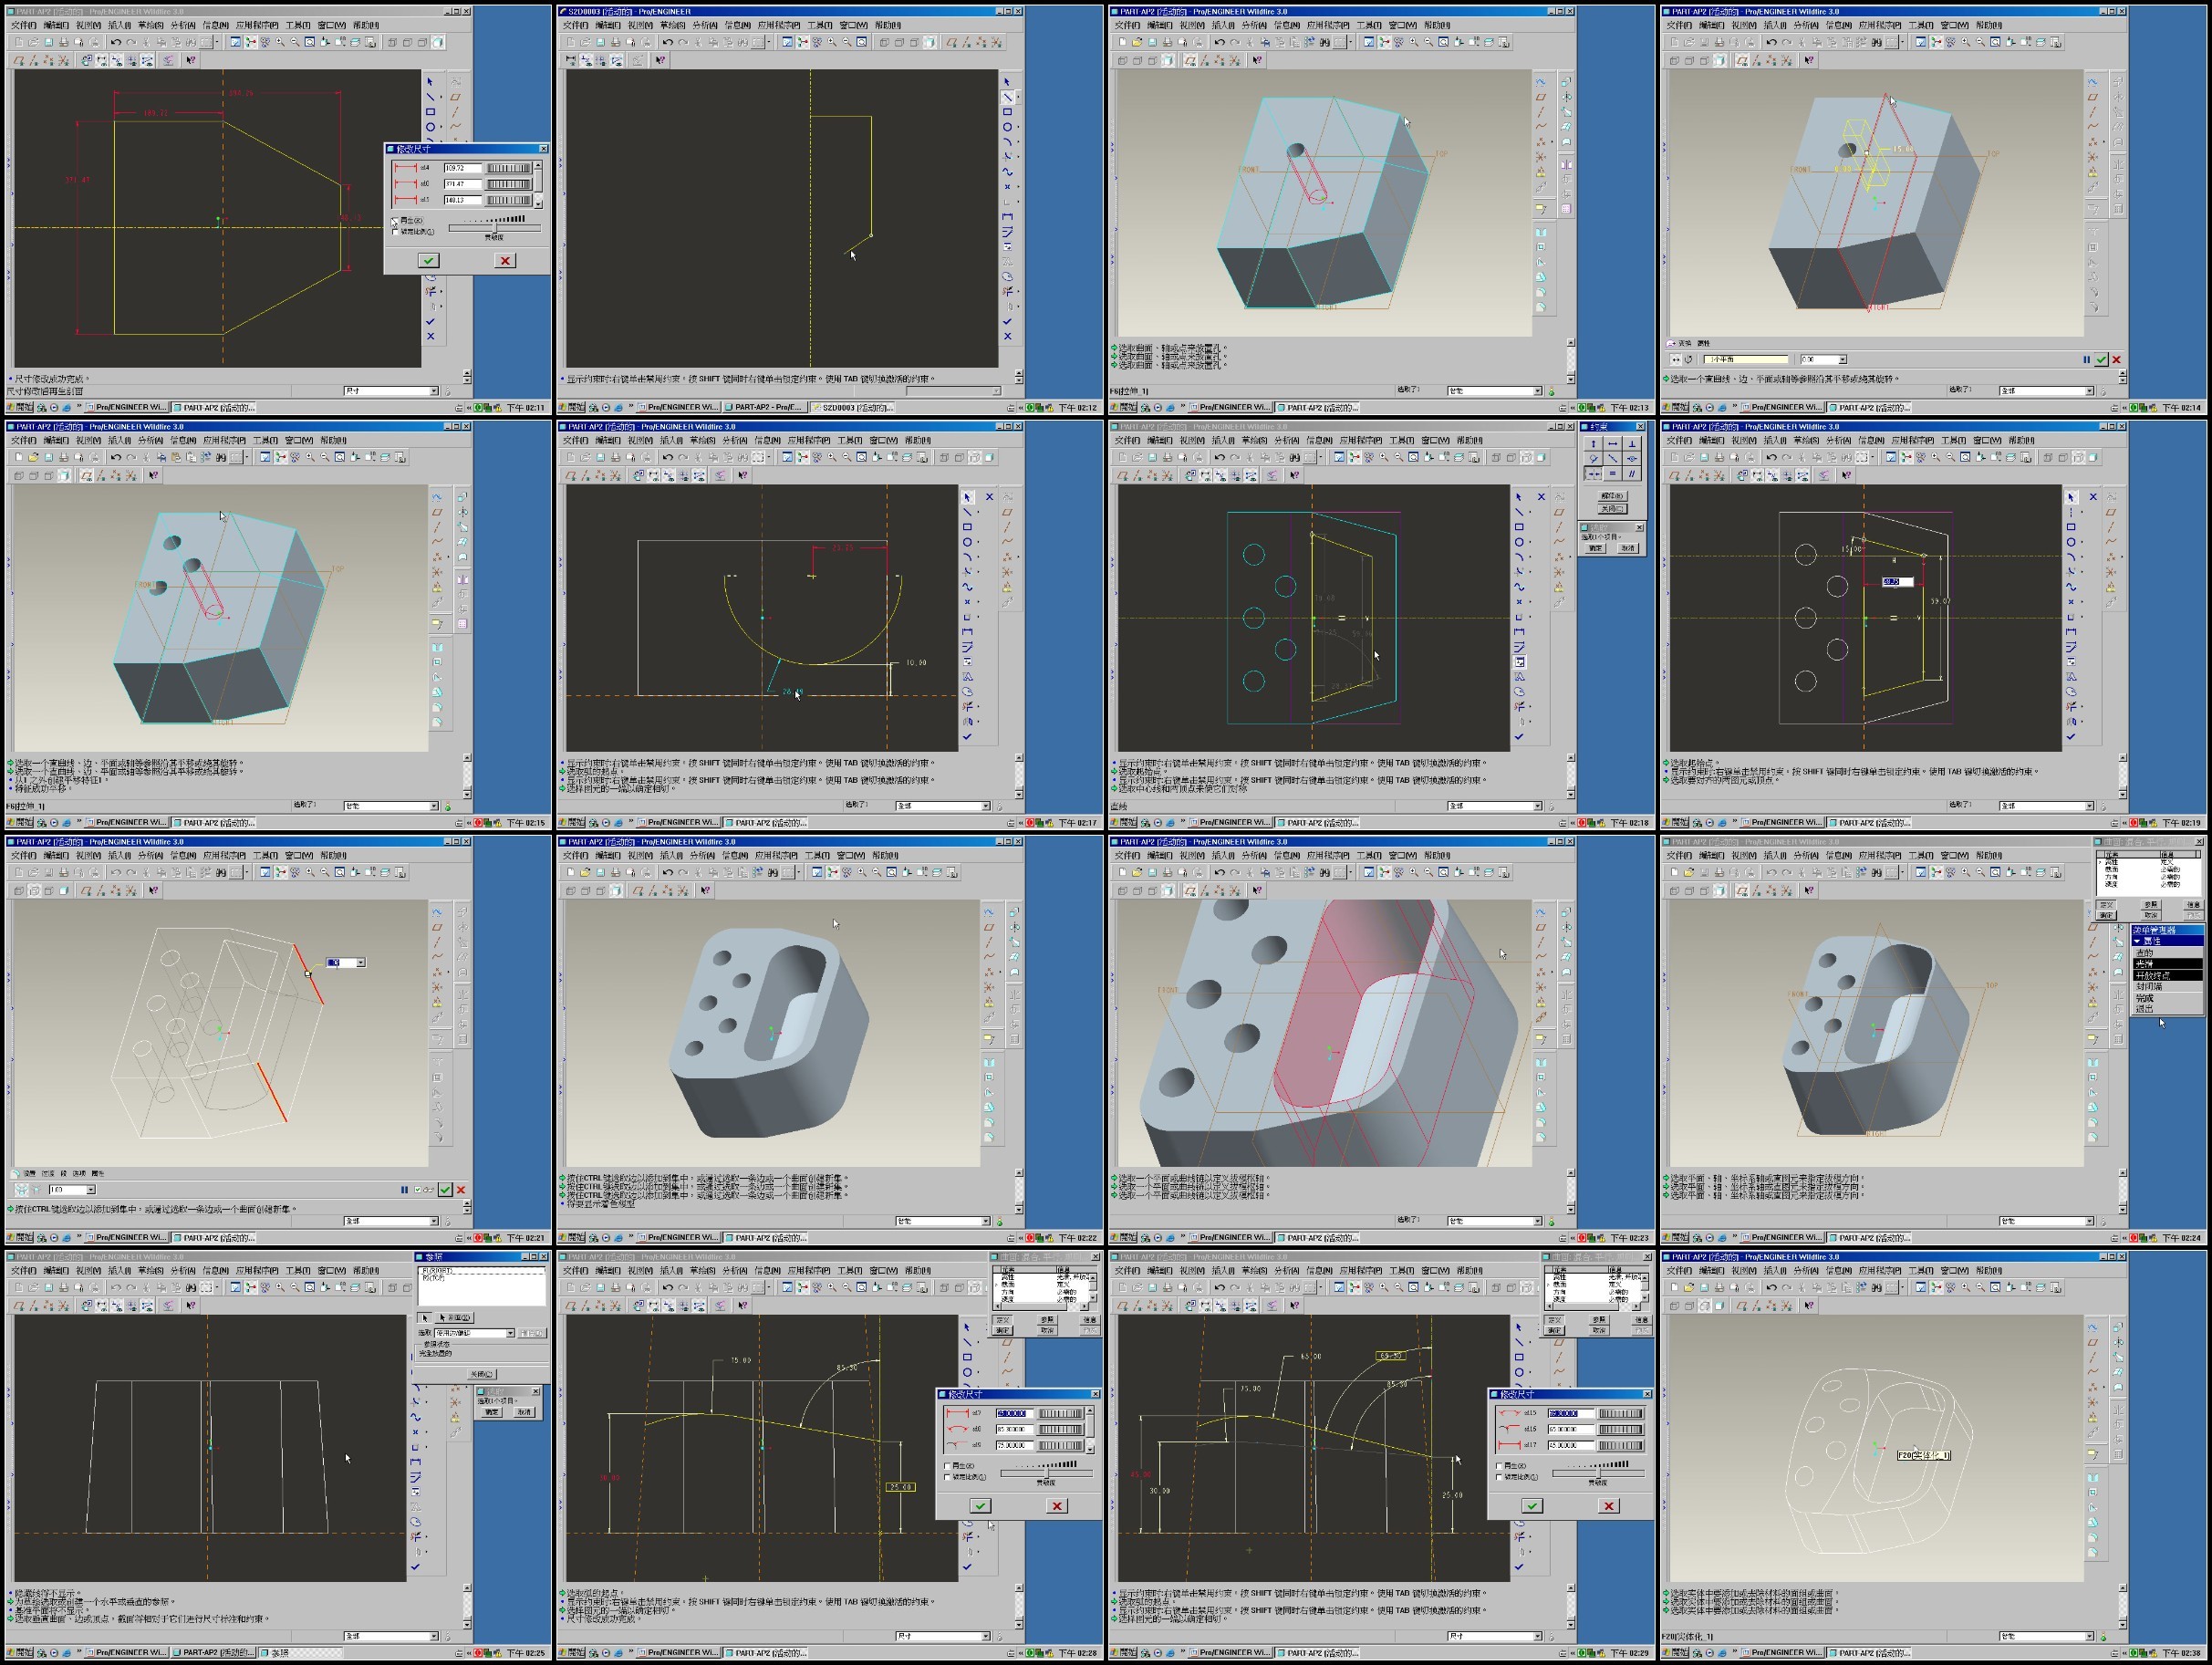Viewport: 2212px width, 1665px height.
Task: Tick the 再生(R) checkbox in 02:29 dialog
Action: coord(1499,1466)
